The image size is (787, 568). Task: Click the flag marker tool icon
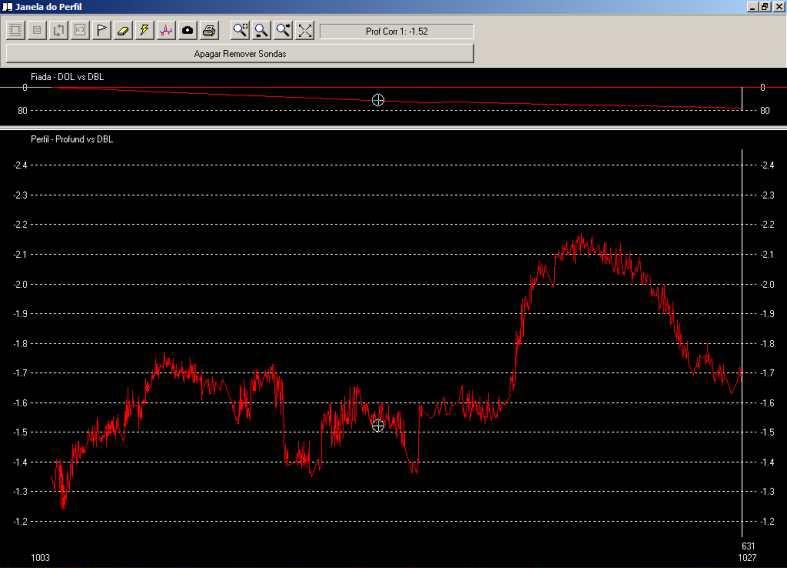[102, 31]
